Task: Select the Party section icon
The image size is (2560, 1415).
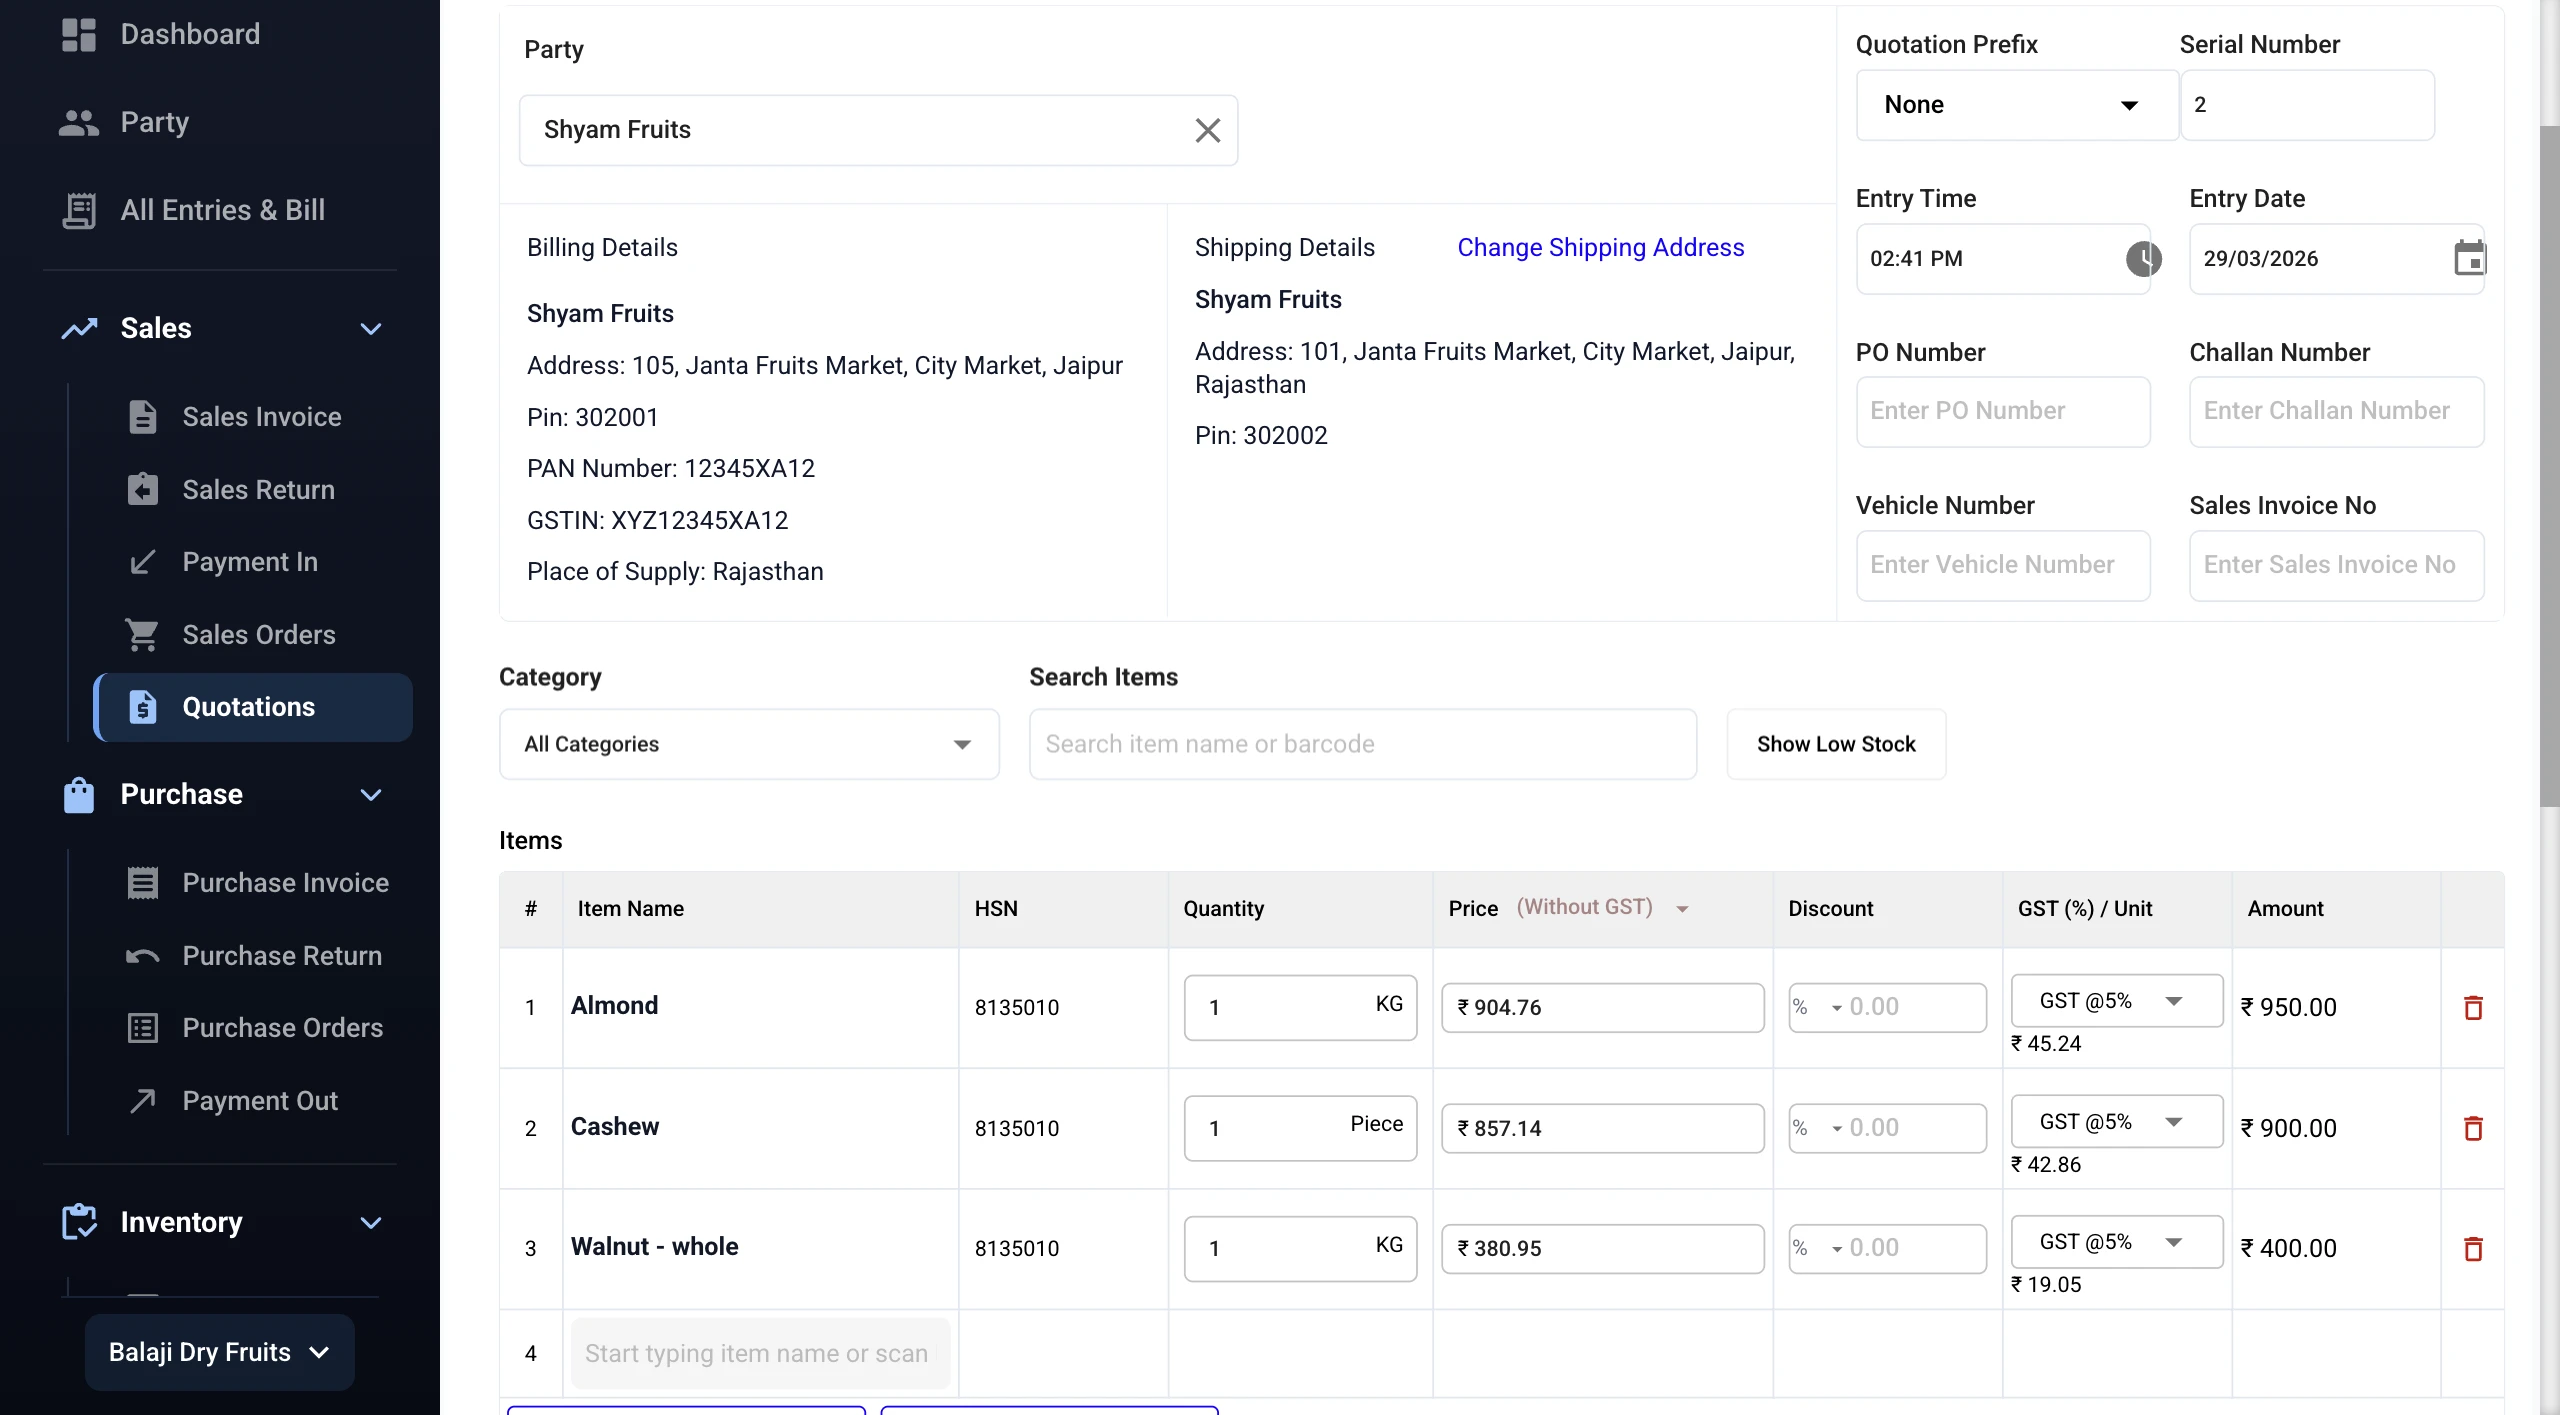Action: coord(79,122)
